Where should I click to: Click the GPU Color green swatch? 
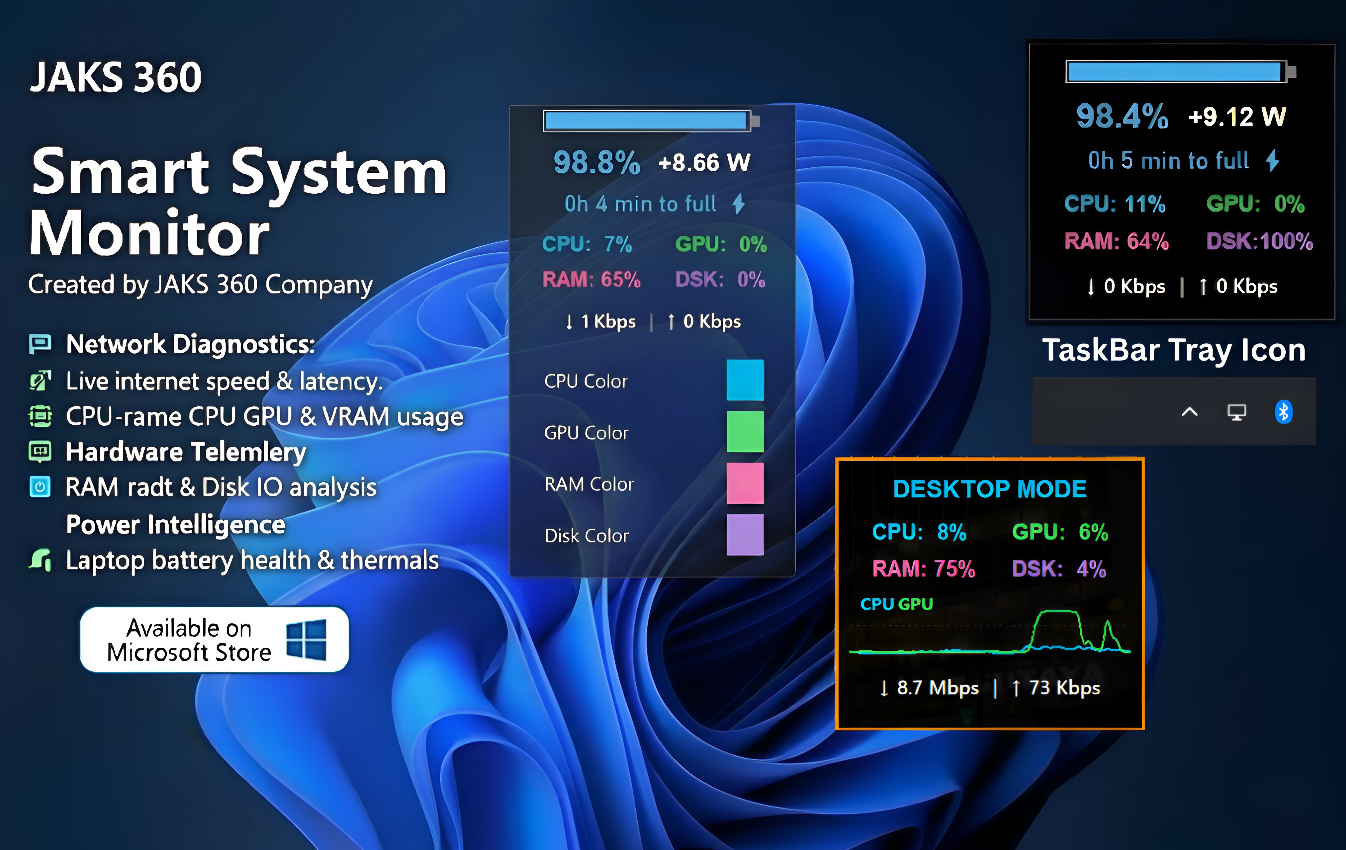(745, 432)
